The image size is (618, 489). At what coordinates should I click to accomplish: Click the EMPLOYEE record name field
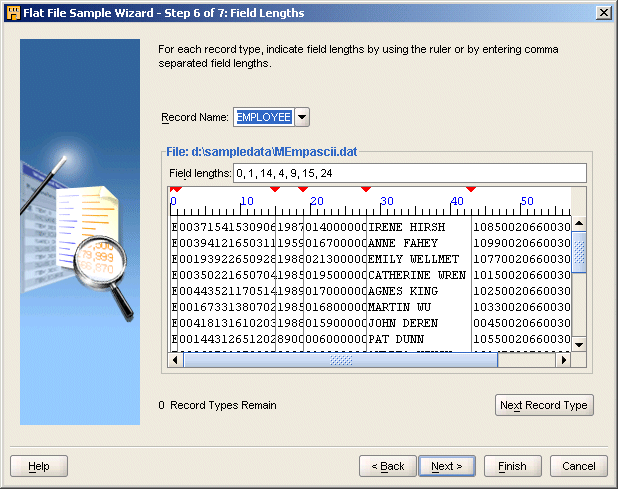coord(264,117)
